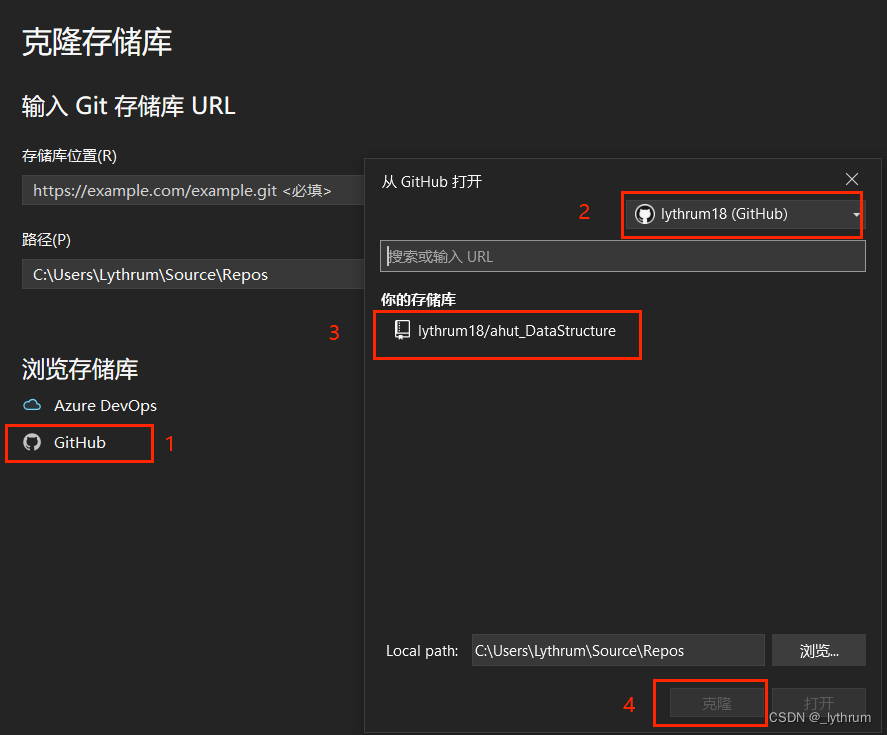887x735 pixels.
Task: Click the 输入 Git 存储库 URL heading
Action: [128, 106]
